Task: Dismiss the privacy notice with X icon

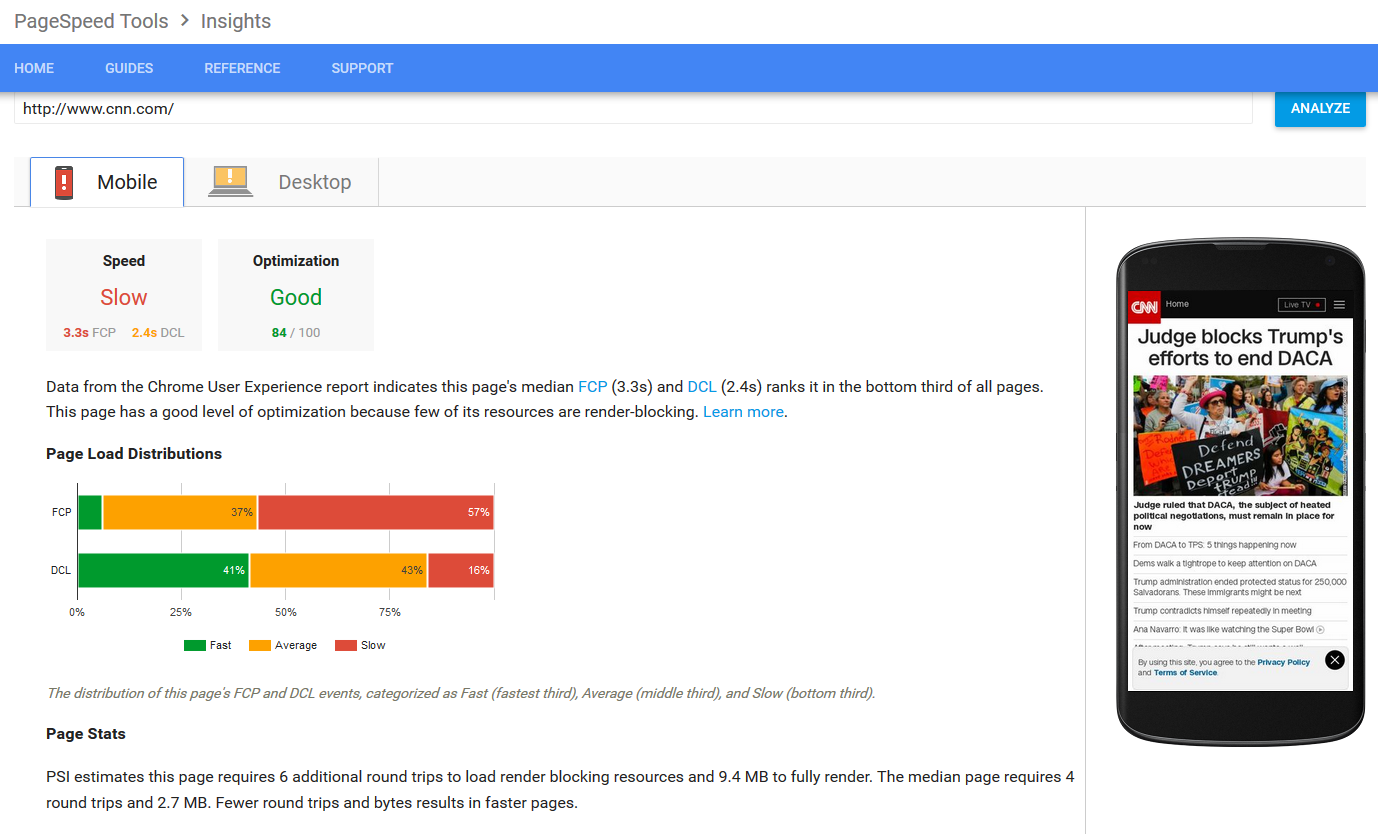Action: [1334, 660]
